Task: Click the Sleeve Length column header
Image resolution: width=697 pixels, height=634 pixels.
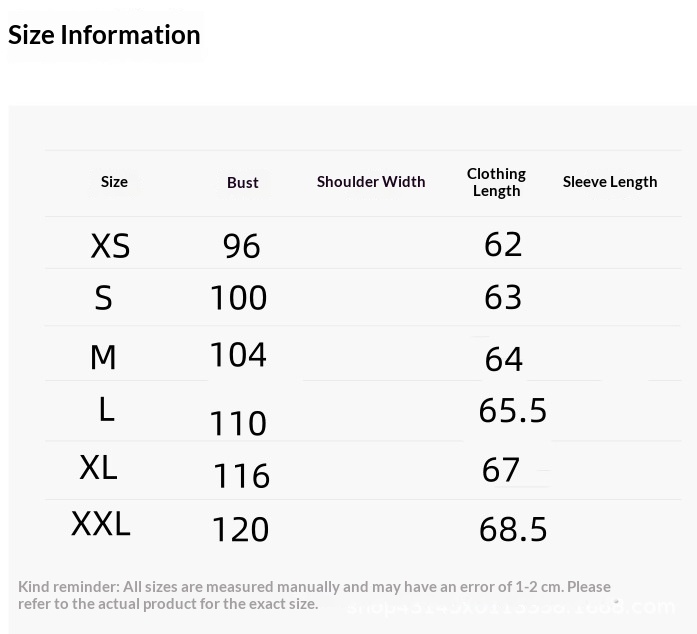Action: [610, 182]
